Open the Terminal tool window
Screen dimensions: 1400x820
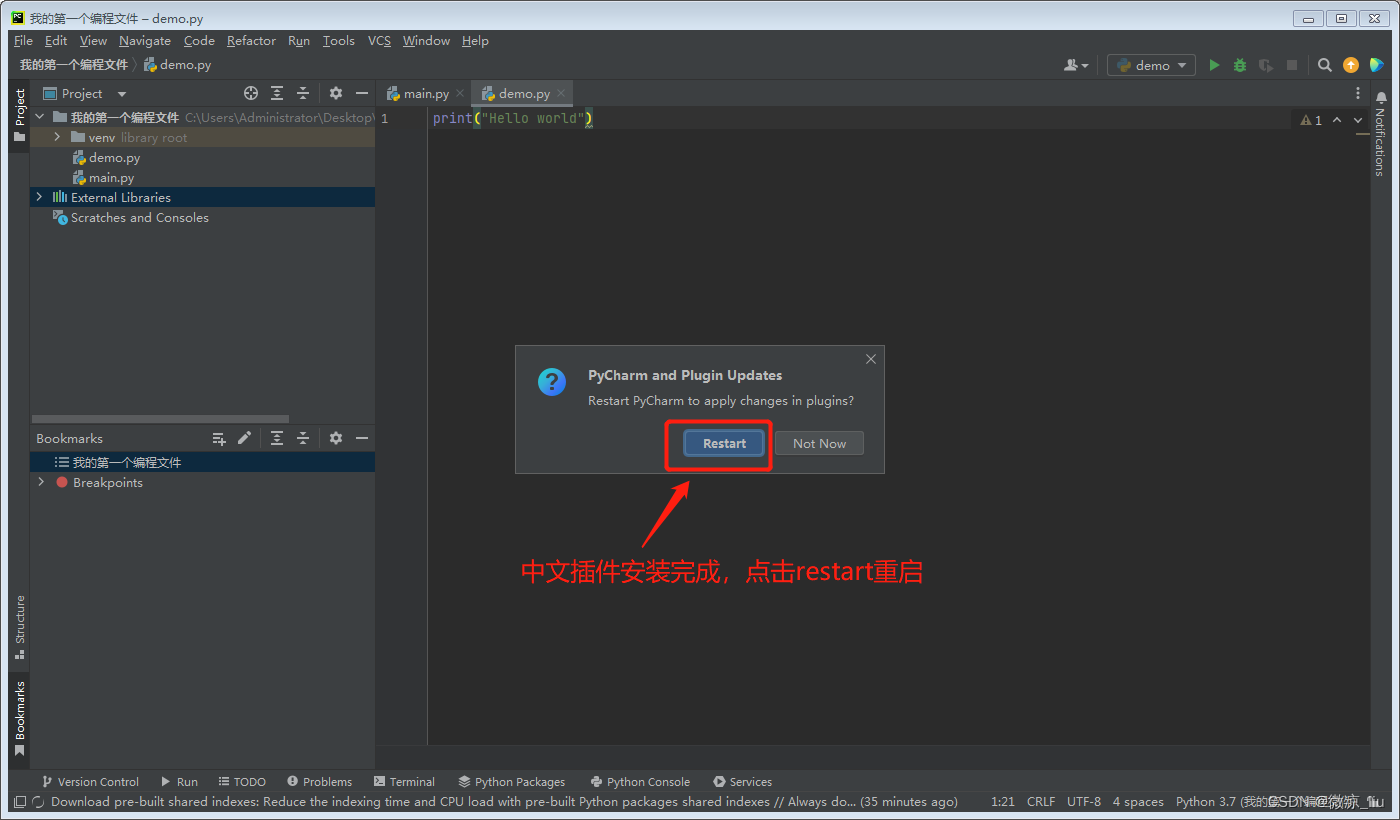pos(404,782)
